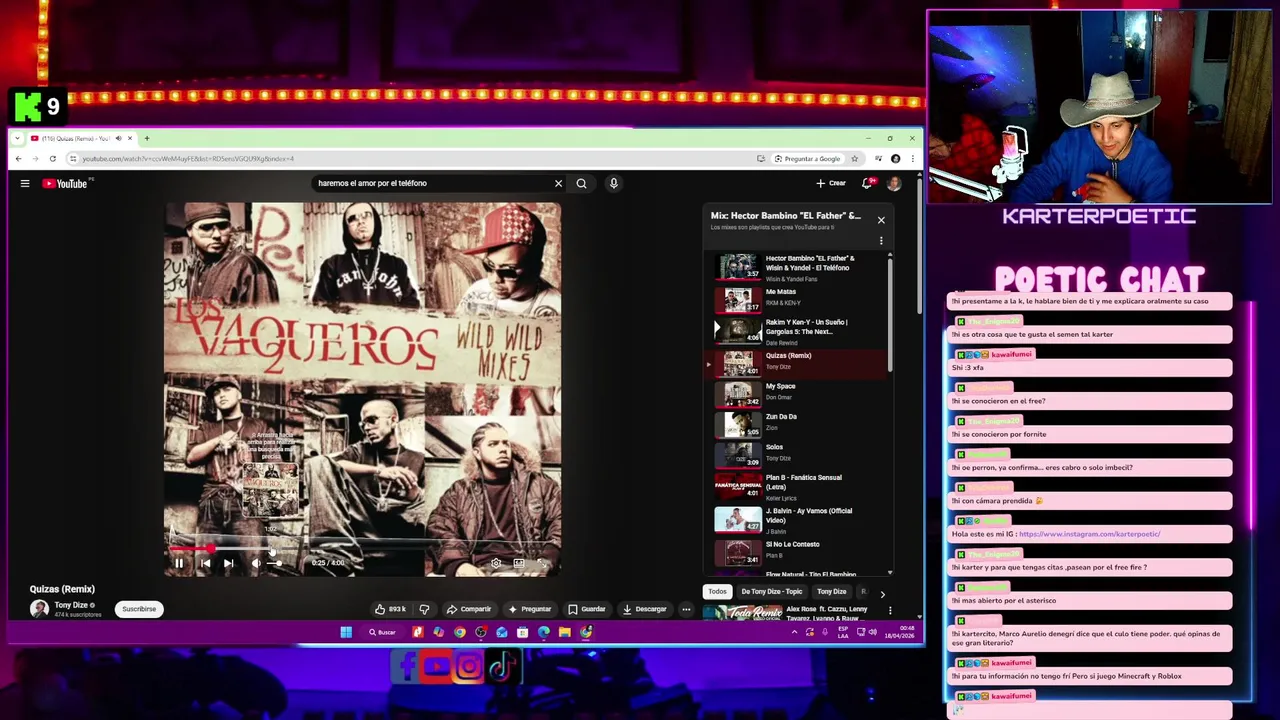Select De Tony Dize - Topic chip
Viewport: 1280px width, 720px height.
[771, 591]
